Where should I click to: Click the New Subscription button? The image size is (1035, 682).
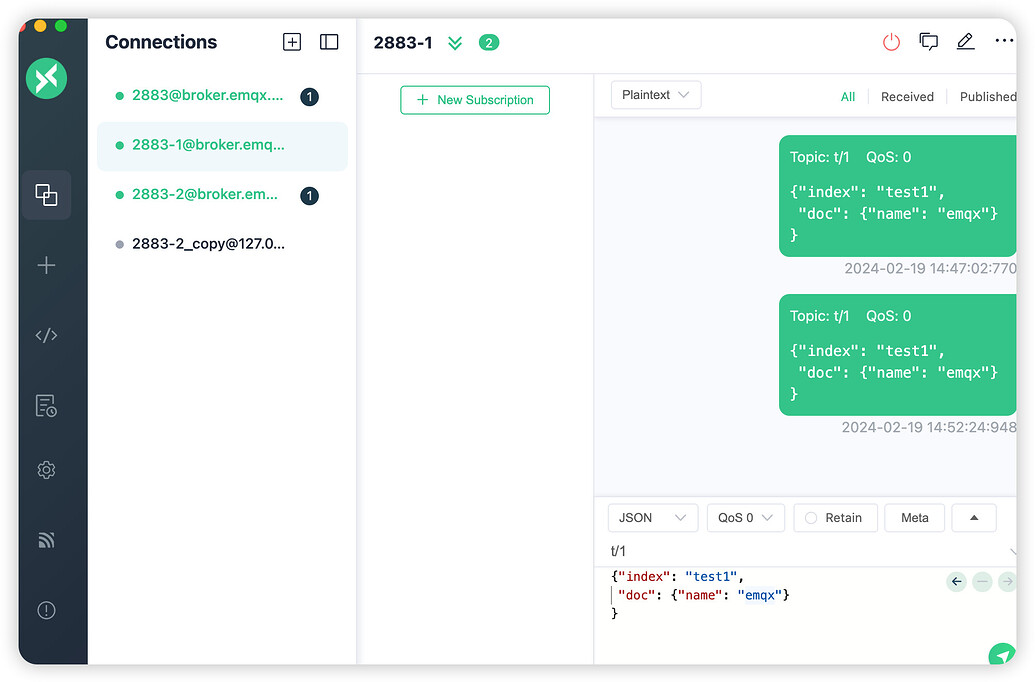click(475, 100)
